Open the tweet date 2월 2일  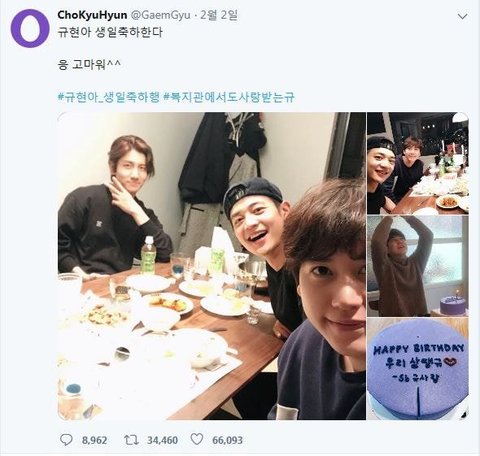tap(219, 15)
